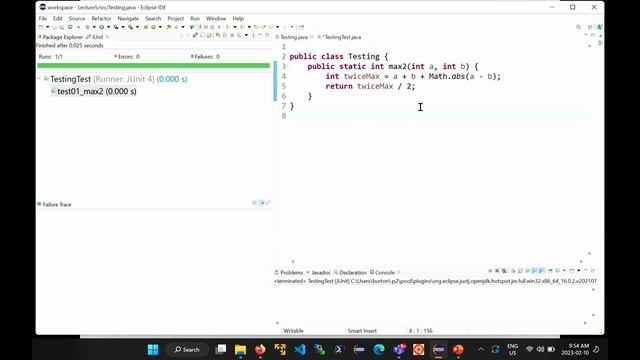Switch to the Declaration tab
Image resolution: width=640 pixels, height=360 pixels.
(350, 272)
